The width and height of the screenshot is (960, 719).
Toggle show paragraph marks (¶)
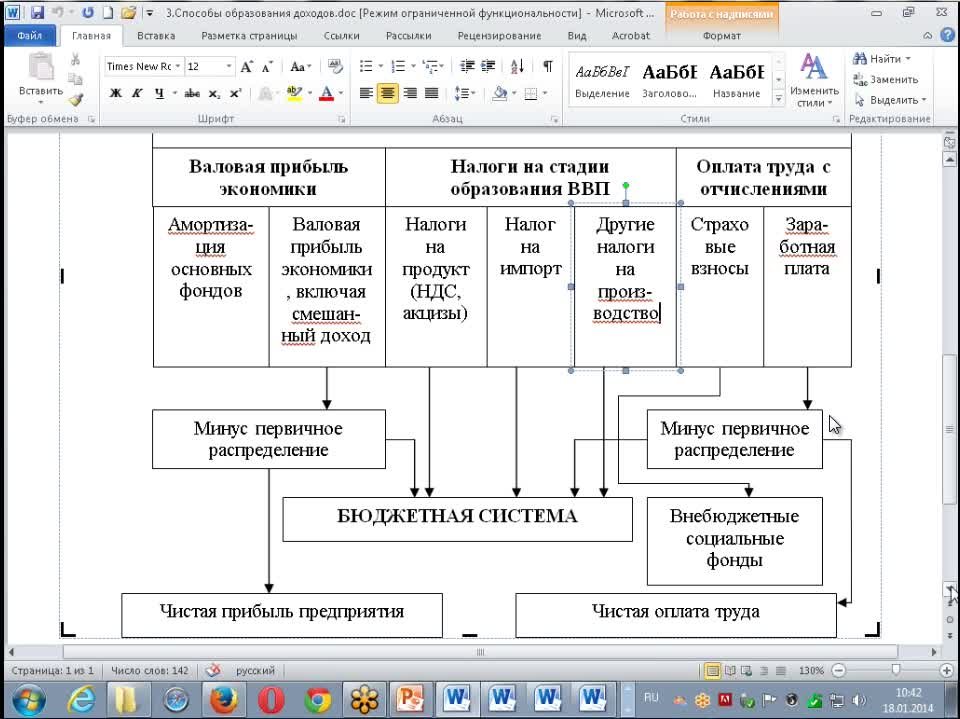click(x=548, y=67)
